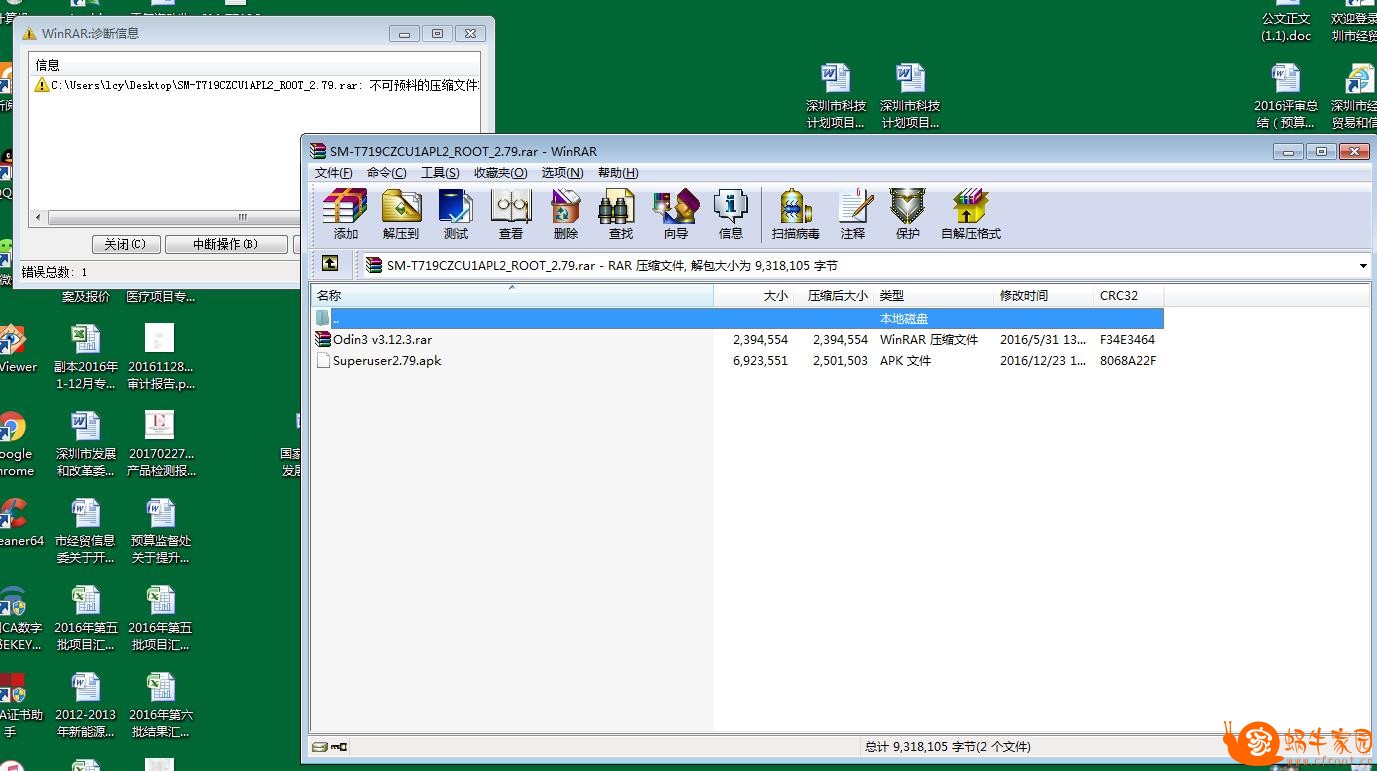This screenshot has height=771, width=1377.
Task: Run the 测试 (Test) archive tool
Action: pos(456,214)
